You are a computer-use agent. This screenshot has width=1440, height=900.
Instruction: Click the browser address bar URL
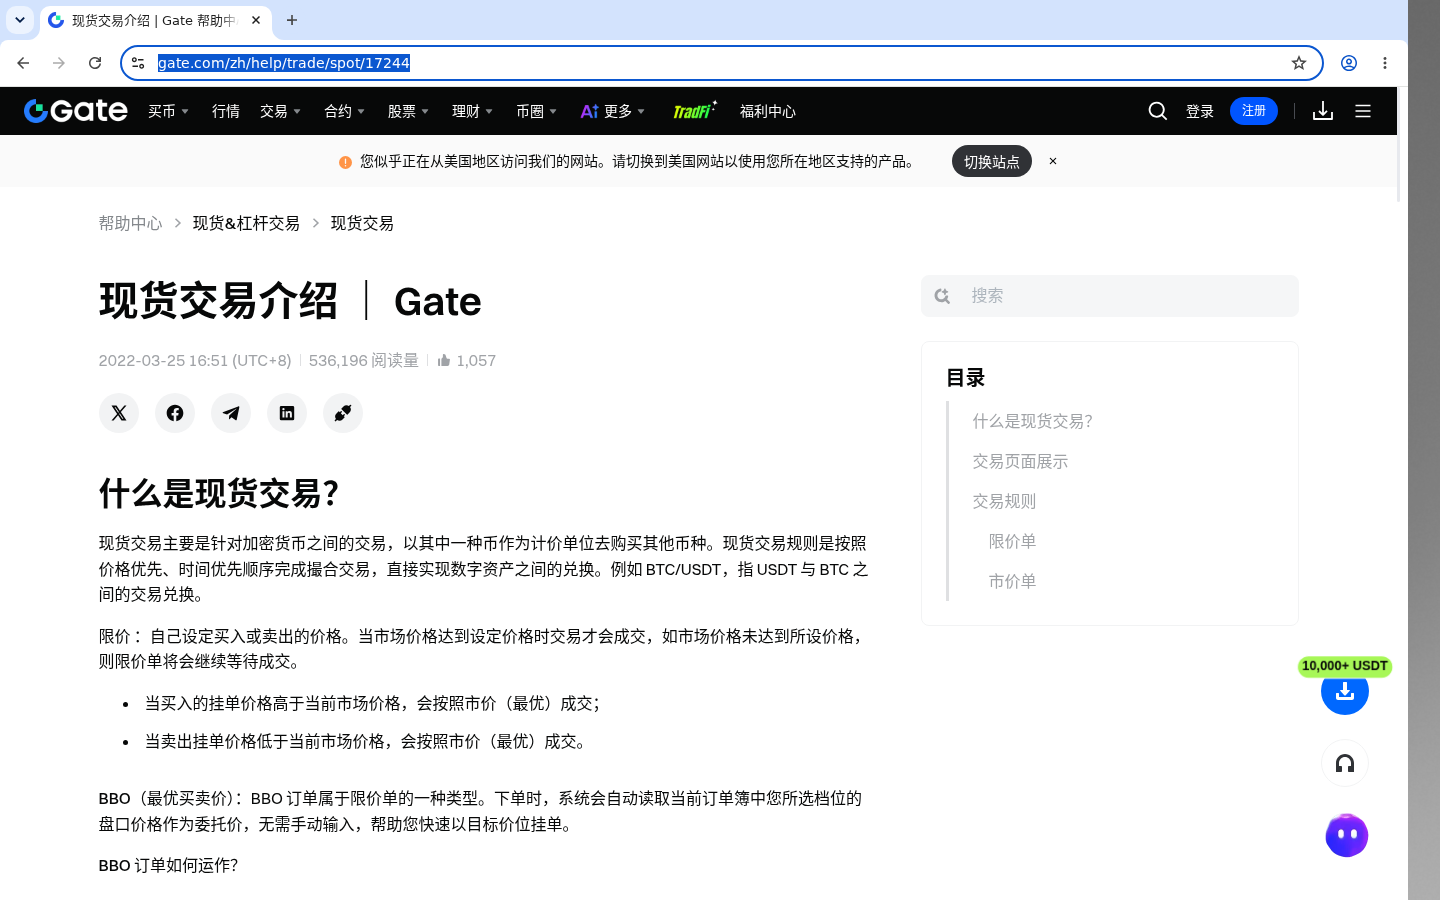[x=284, y=63]
